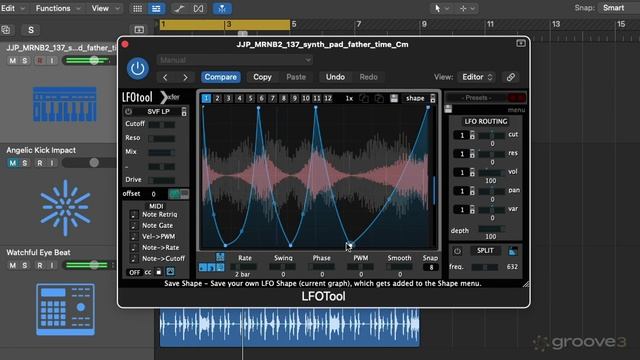Image resolution: width=640 pixels, height=360 pixels.
Task: Adjust the Cutoff slider
Action: coord(162,124)
